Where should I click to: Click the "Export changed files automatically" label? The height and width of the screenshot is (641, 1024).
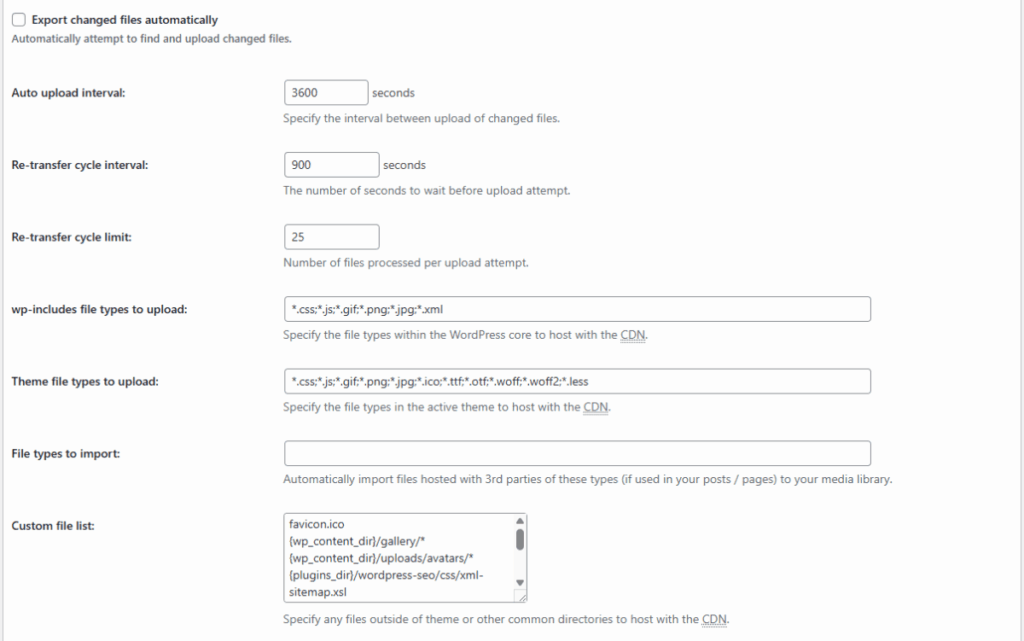(x=124, y=19)
